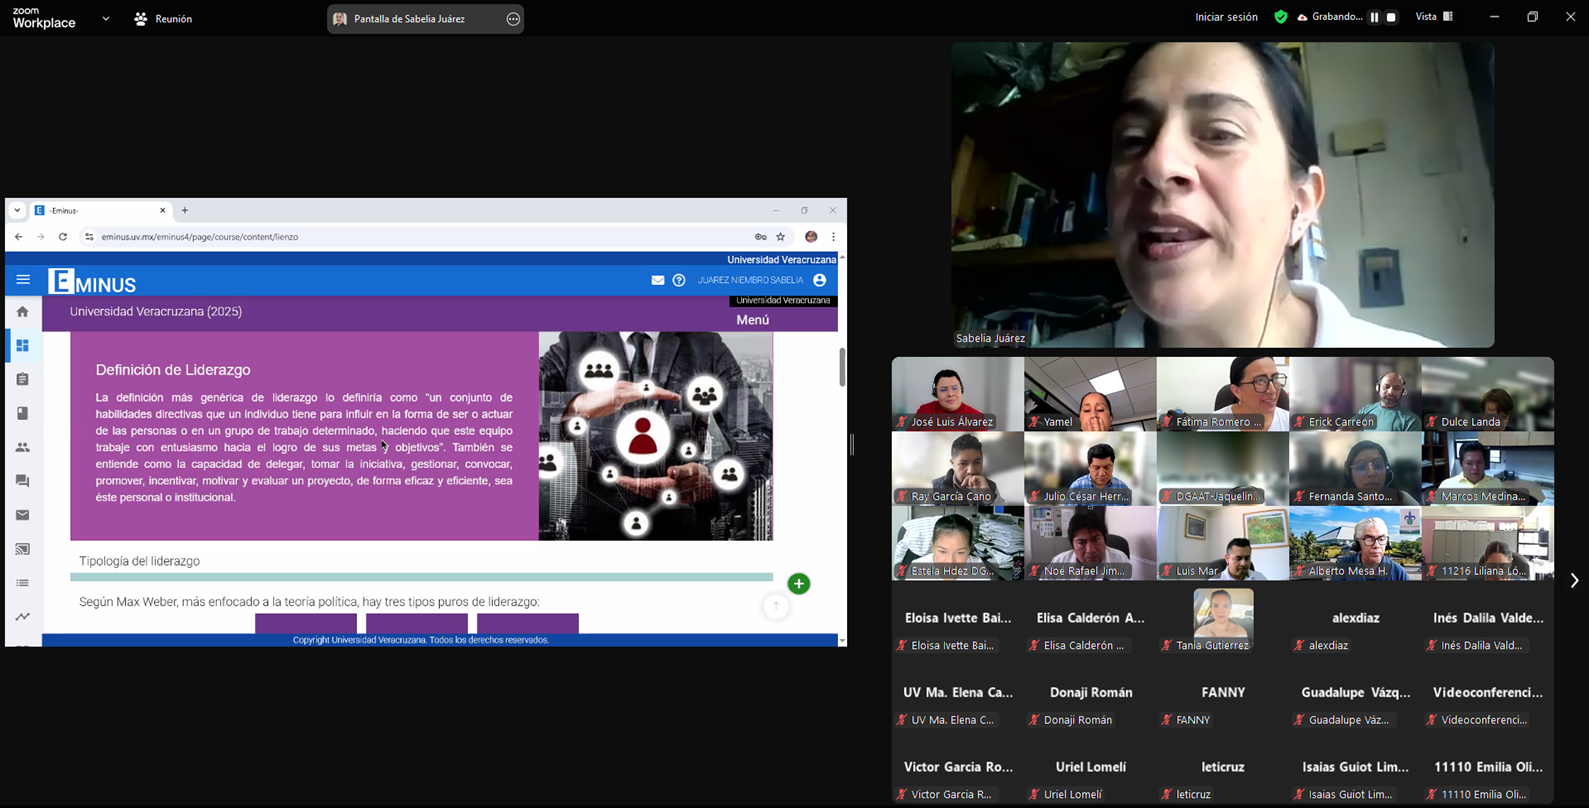This screenshot has height=808, width=1589.
Task: Pause the Zoom recording
Action: (x=1374, y=17)
